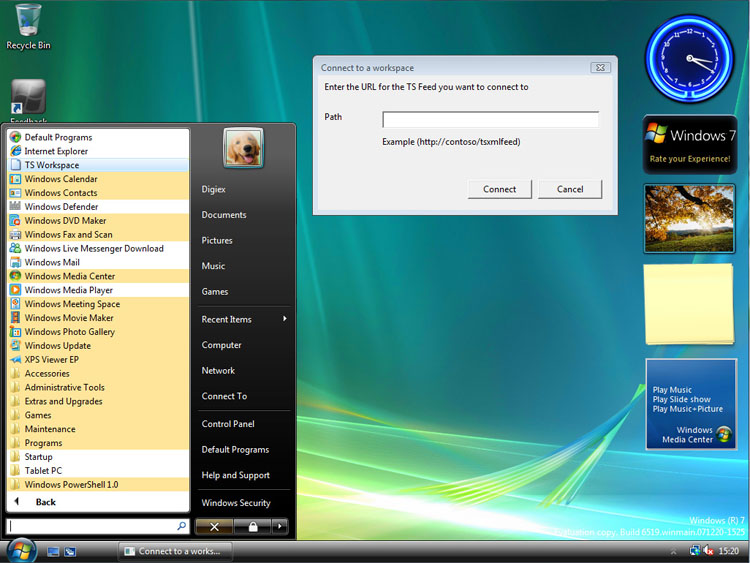Open Games in the right pane

pyautogui.click(x=215, y=291)
